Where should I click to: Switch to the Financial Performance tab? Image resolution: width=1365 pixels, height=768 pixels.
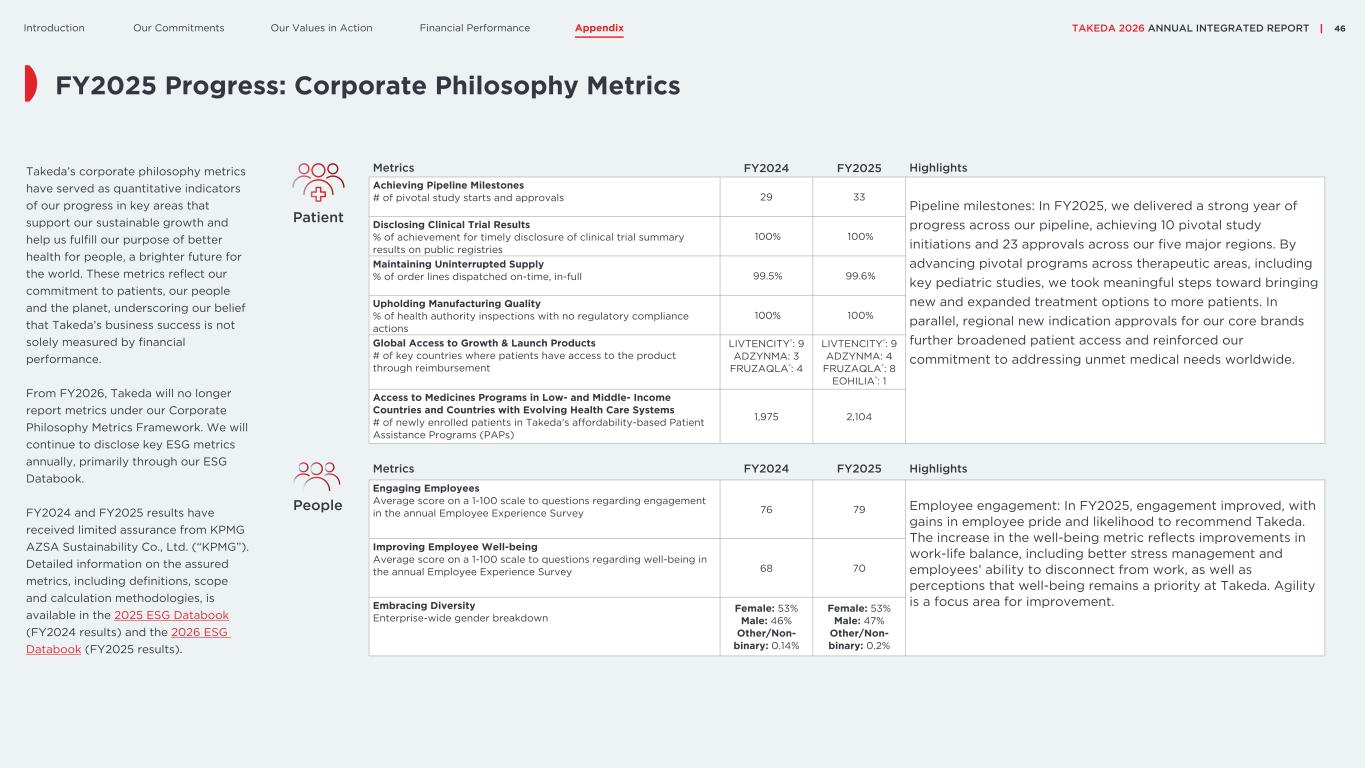click(475, 28)
